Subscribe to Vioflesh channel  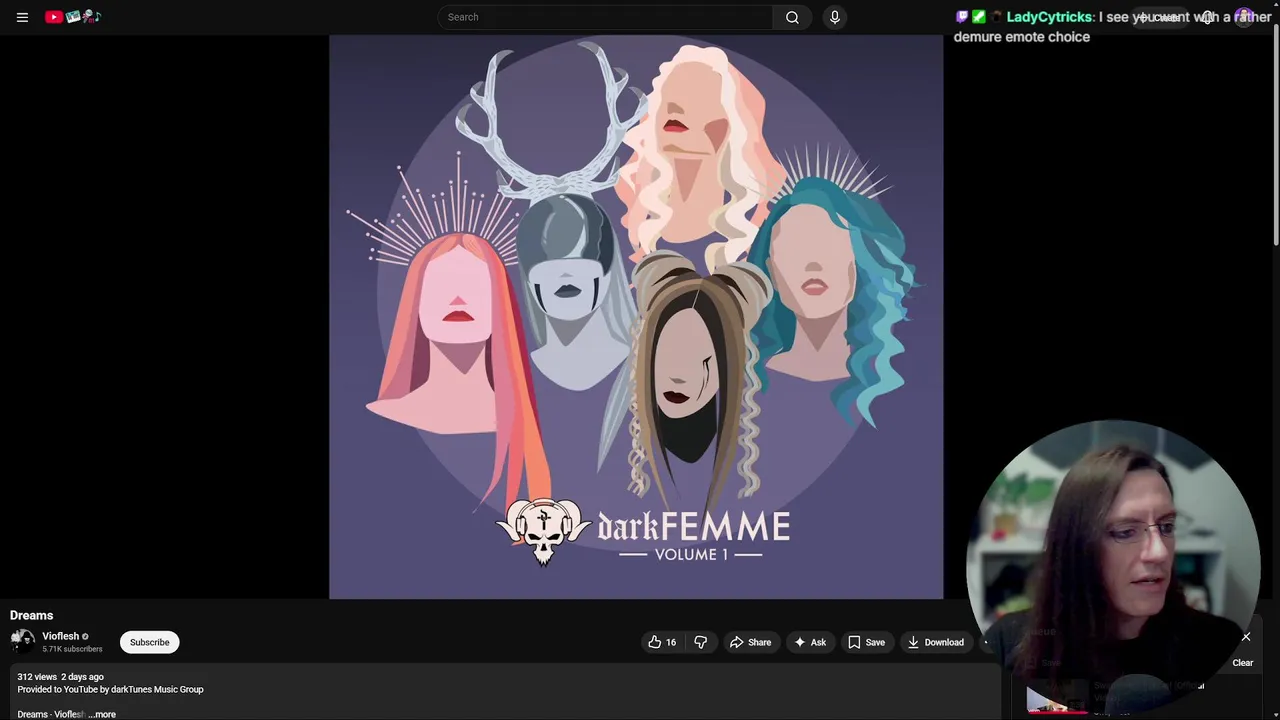149,642
